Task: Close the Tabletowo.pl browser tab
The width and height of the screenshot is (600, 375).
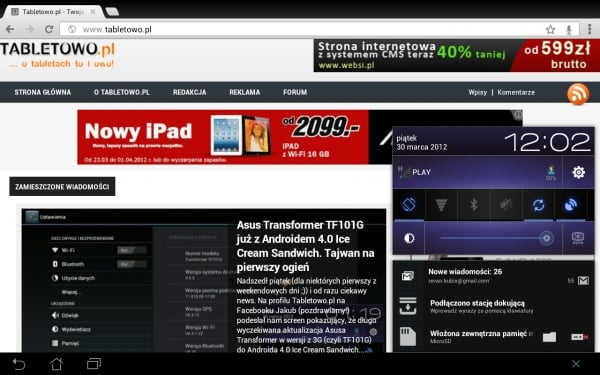Action: coord(93,12)
